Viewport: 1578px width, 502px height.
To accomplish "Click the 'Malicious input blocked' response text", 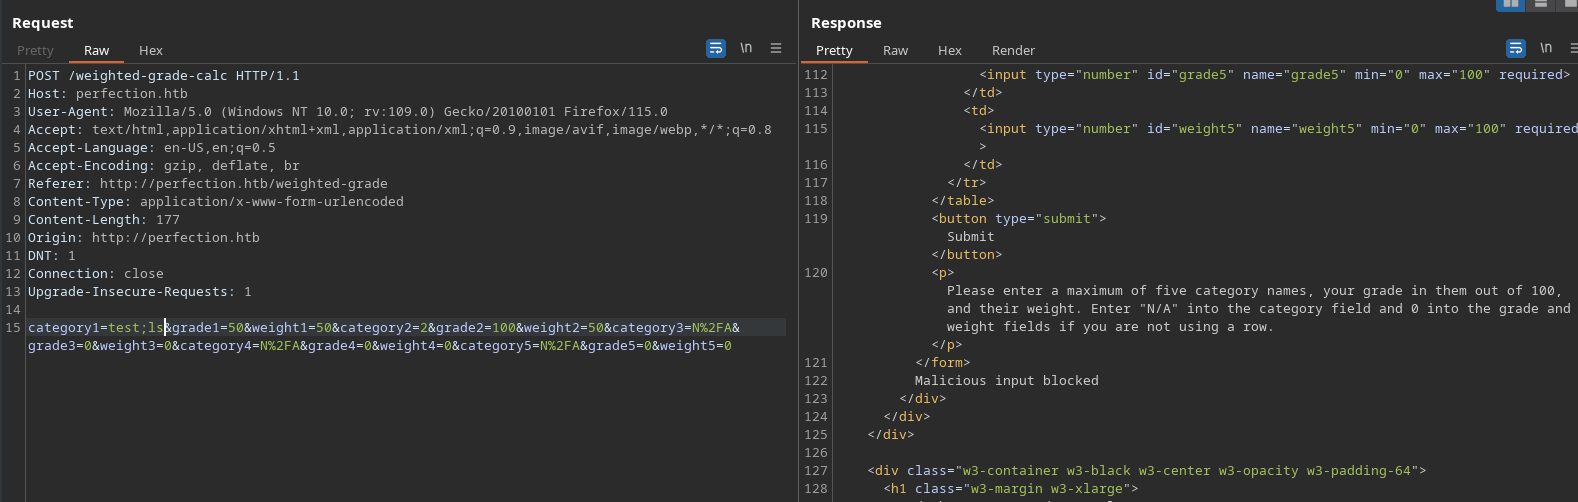I will [1006, 381].
